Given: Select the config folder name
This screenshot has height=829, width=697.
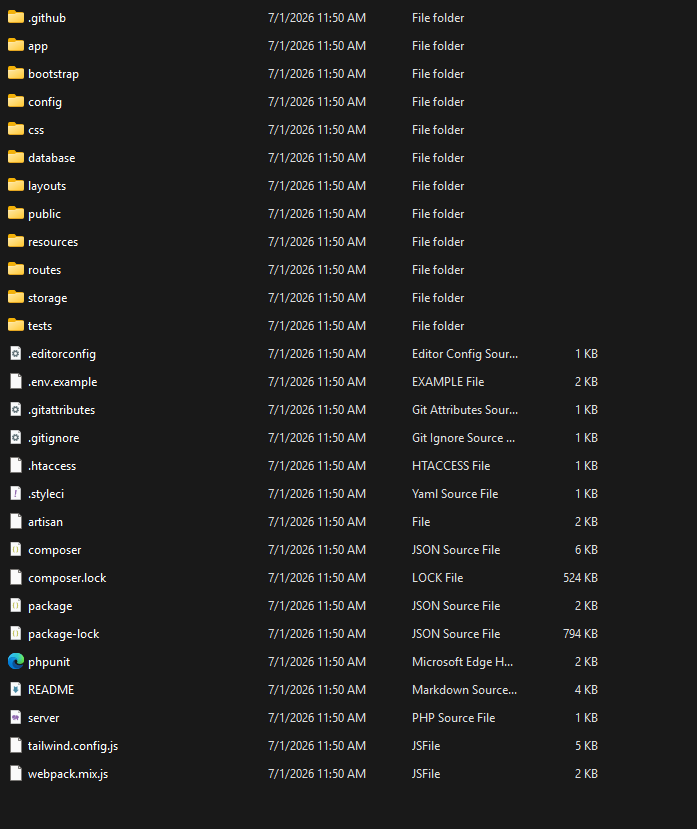Looking at the screenshot, I should [x=45, y=102].
